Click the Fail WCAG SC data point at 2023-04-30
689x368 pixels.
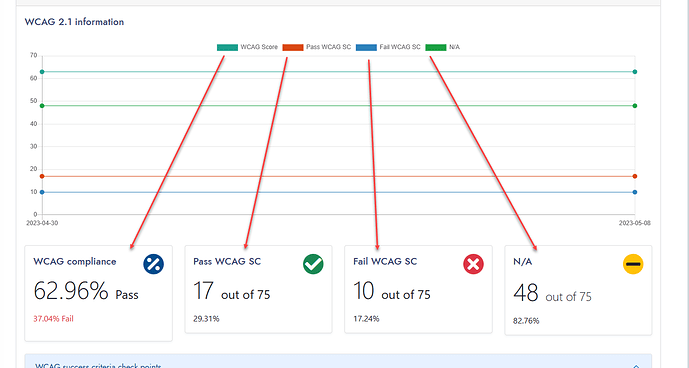click(x=42, y=192)
